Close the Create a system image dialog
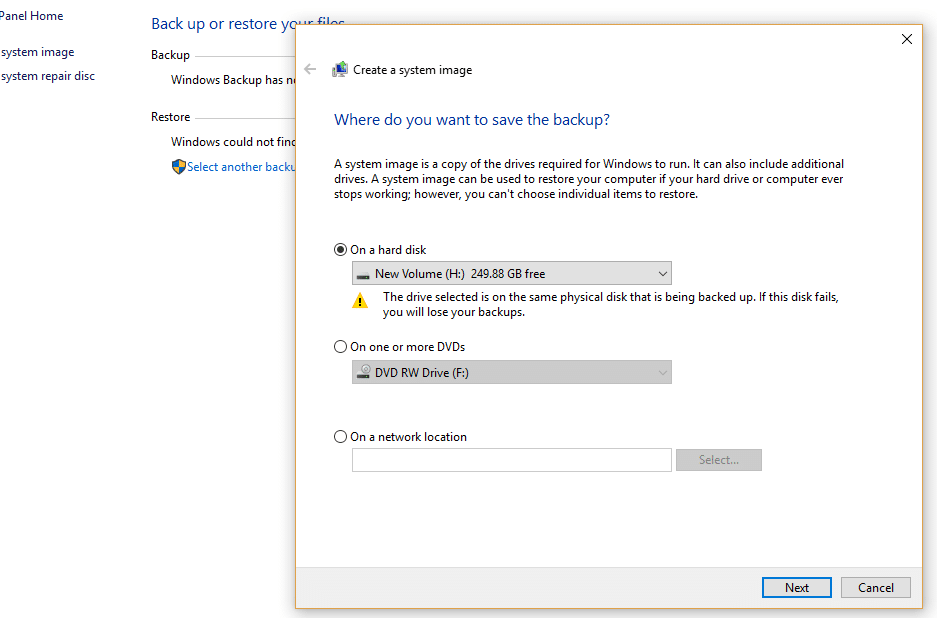This screenshot has width=937, height=618. pyautogui.click(x=906, y=39)
